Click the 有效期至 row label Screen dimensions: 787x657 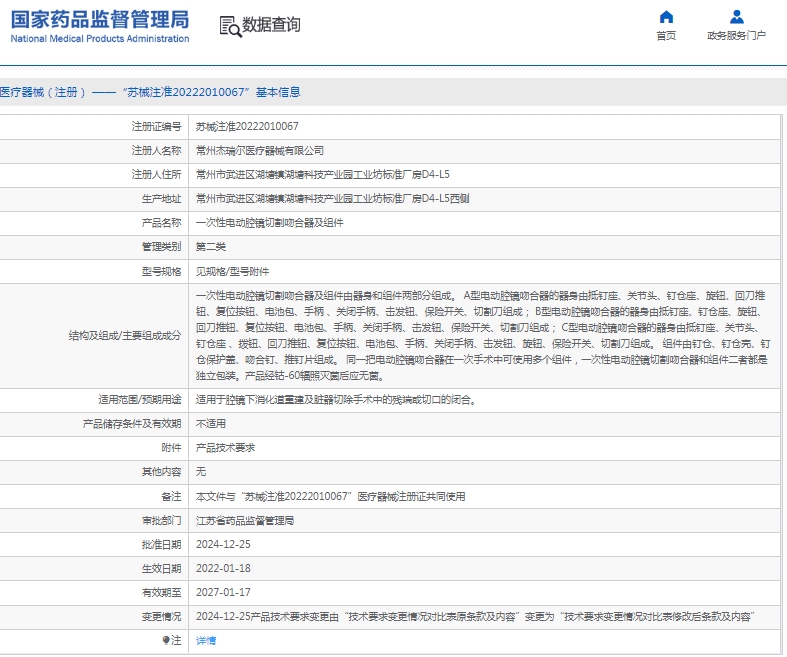161,593
